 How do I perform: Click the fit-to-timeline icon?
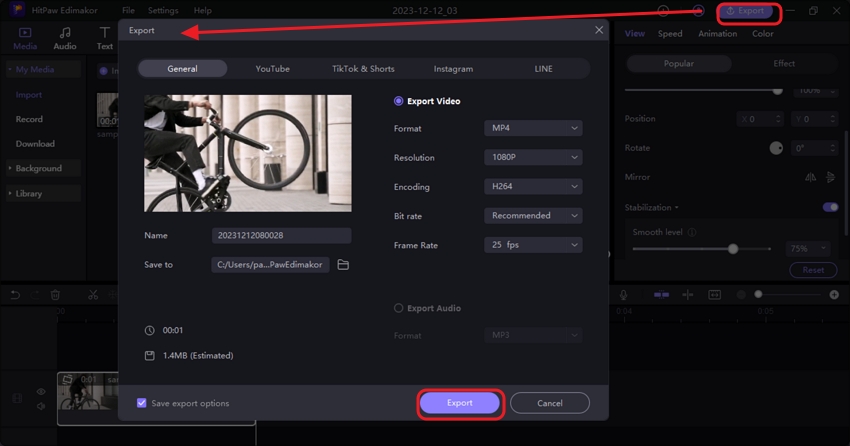pos(714,295)
